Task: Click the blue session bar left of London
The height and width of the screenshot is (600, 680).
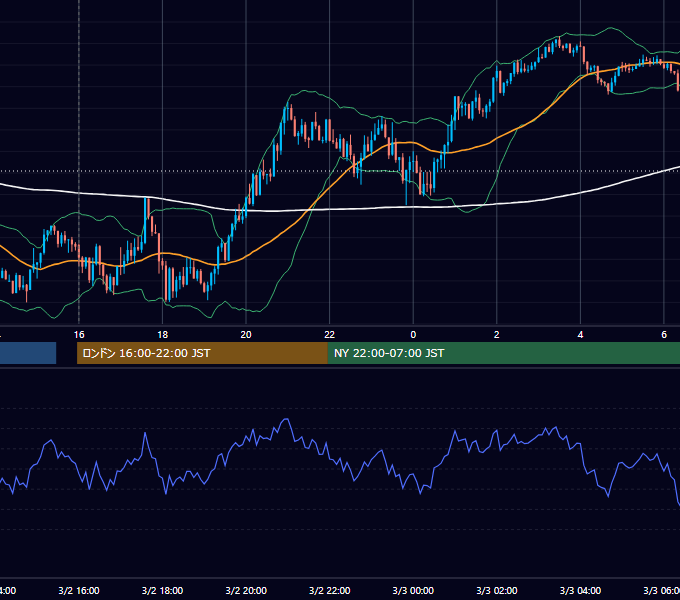Action: pos(28,353)
